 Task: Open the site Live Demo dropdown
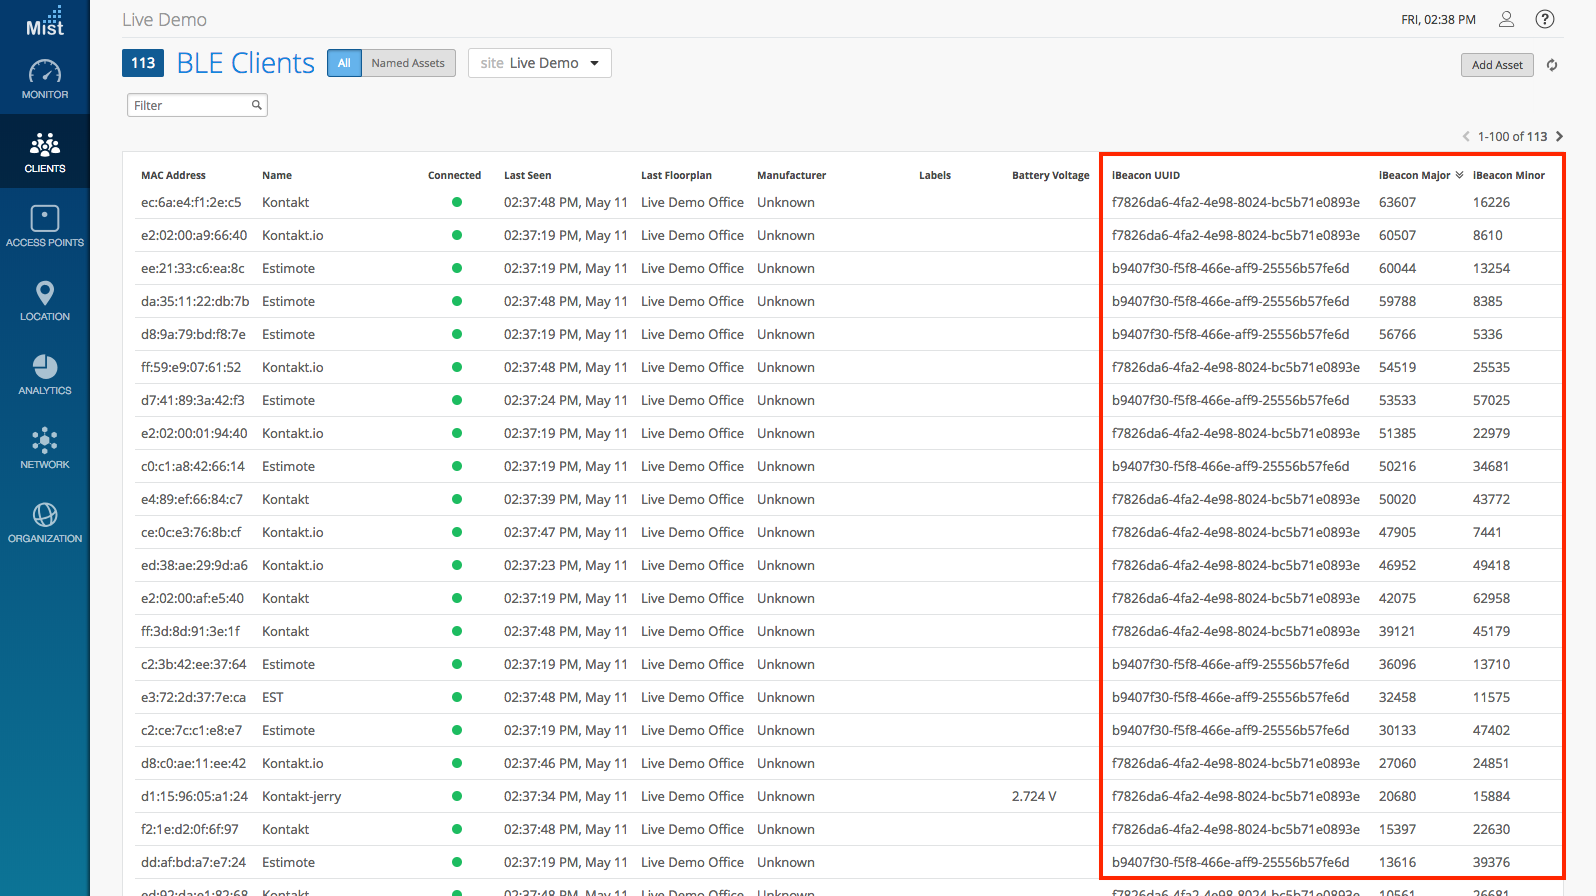(539, 63)
